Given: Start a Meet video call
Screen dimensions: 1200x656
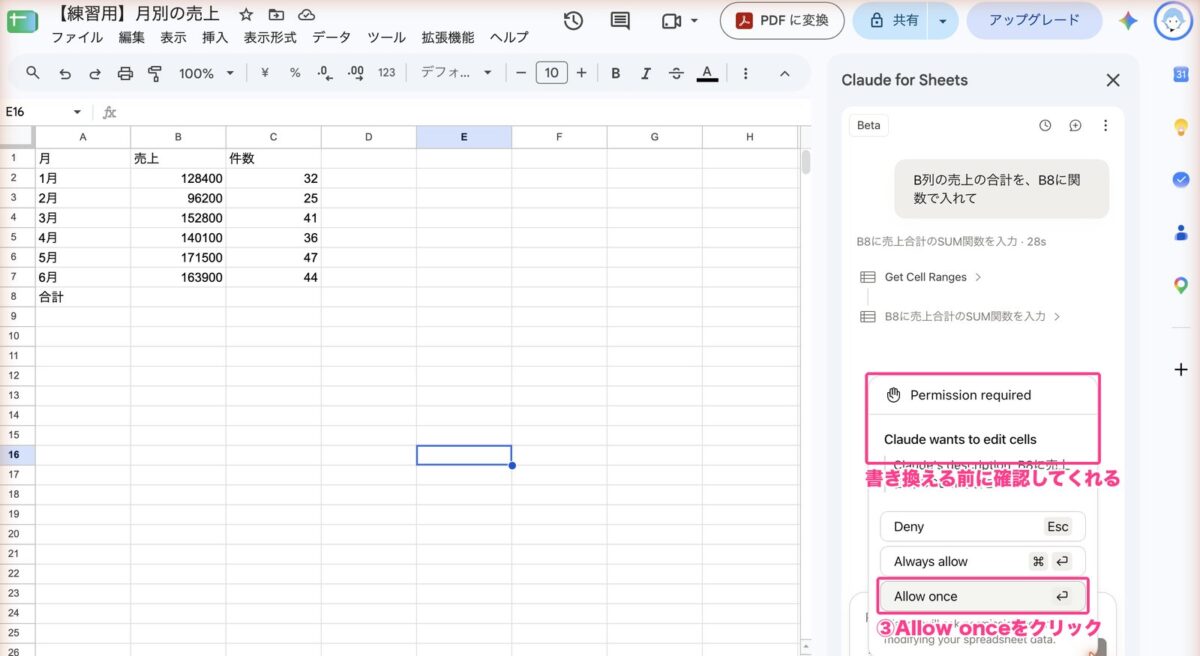Looking at the screenshot, I should click(671, 21).
